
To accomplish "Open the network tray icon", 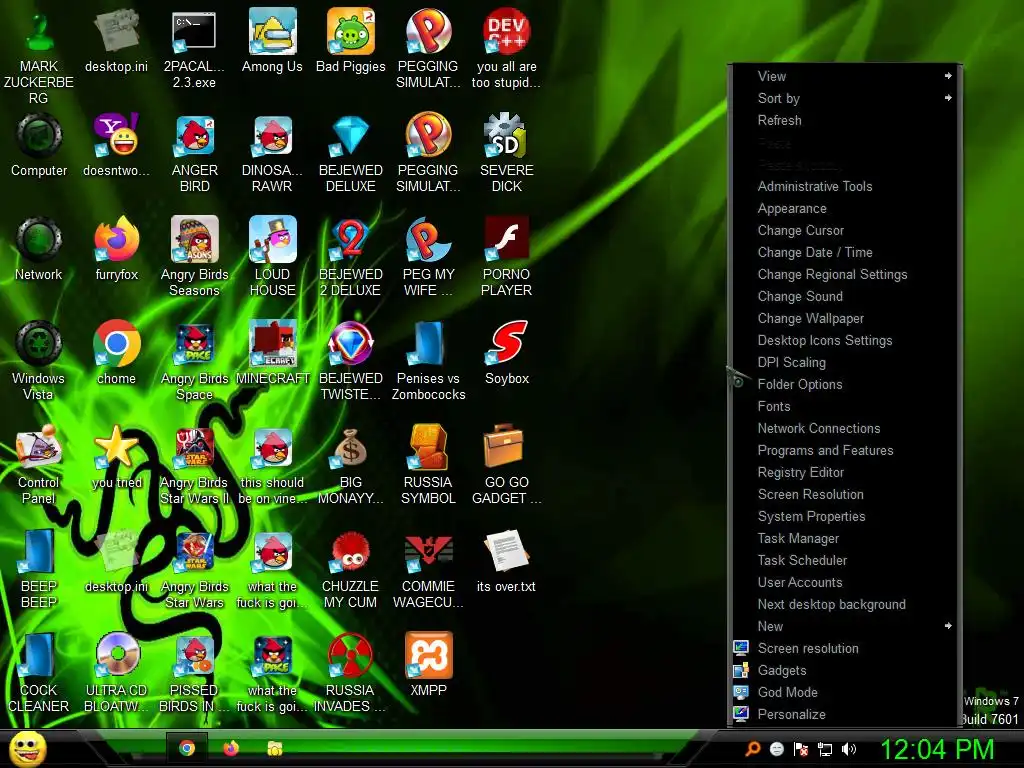I will click(x=825, y=749).
